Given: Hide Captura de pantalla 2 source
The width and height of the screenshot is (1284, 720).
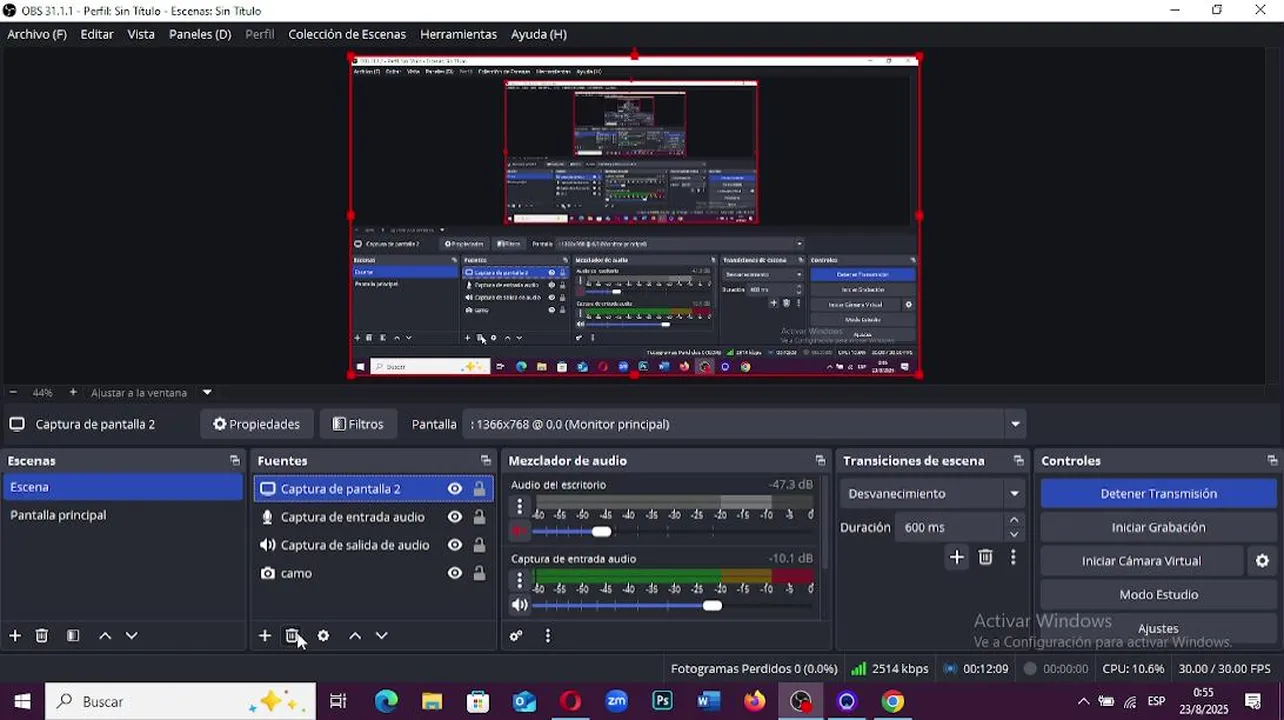Looking at the screenshot, I should coord(455,489).
